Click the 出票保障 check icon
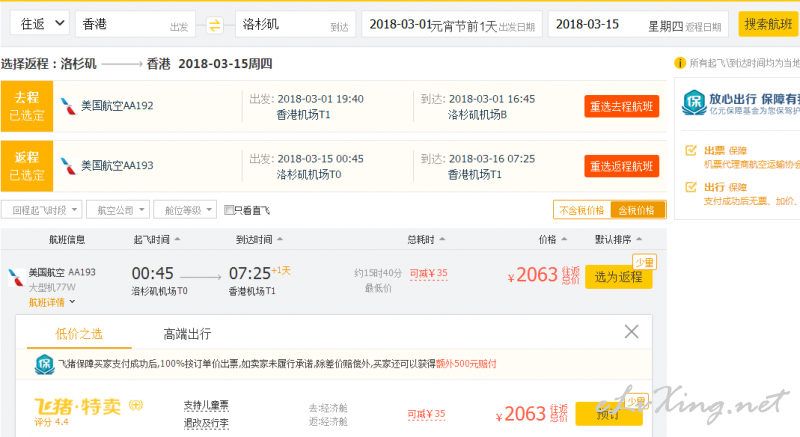Screen dimensions: 800x437 [691, 150]
